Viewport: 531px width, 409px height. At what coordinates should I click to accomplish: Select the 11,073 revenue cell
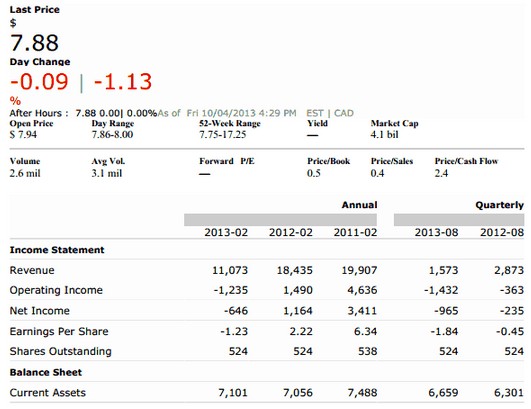pyautogui.click(x=230, y=270)
